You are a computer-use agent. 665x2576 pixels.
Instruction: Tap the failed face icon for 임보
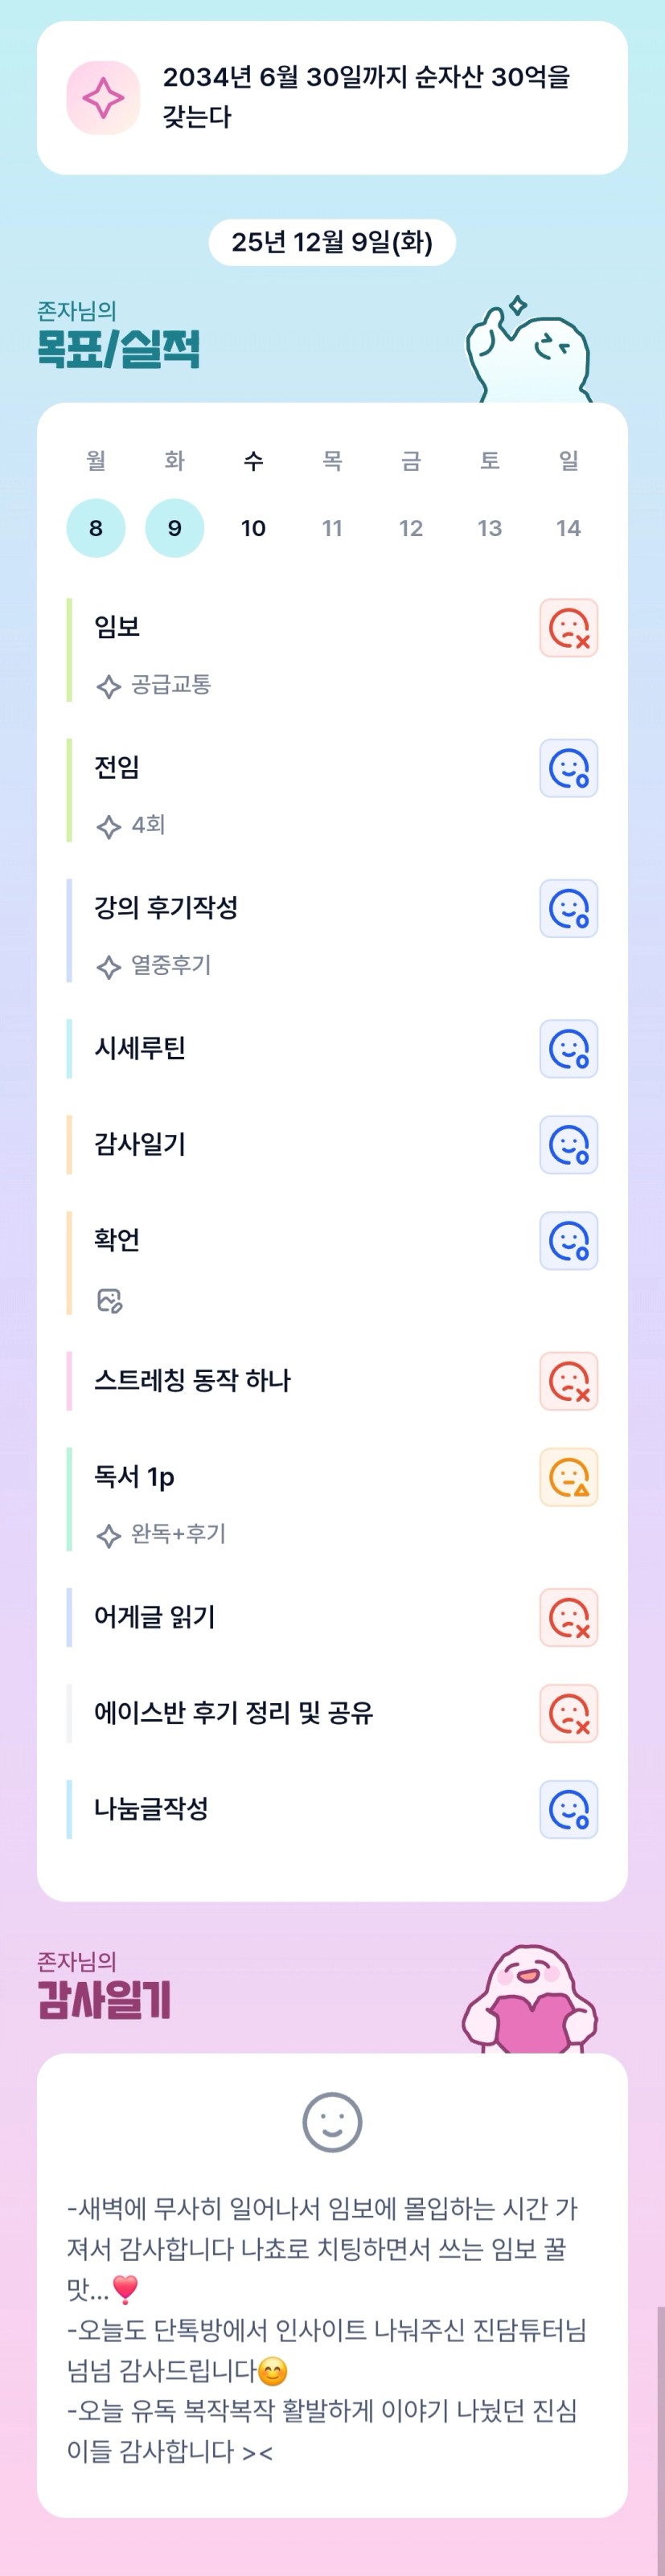pyautogui.click(x=568, y=628)
